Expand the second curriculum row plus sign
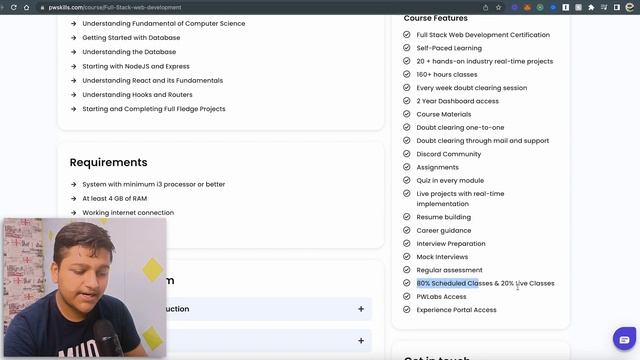Image resolution: width=640 pixels, height=360 pixels. (361, 340)
